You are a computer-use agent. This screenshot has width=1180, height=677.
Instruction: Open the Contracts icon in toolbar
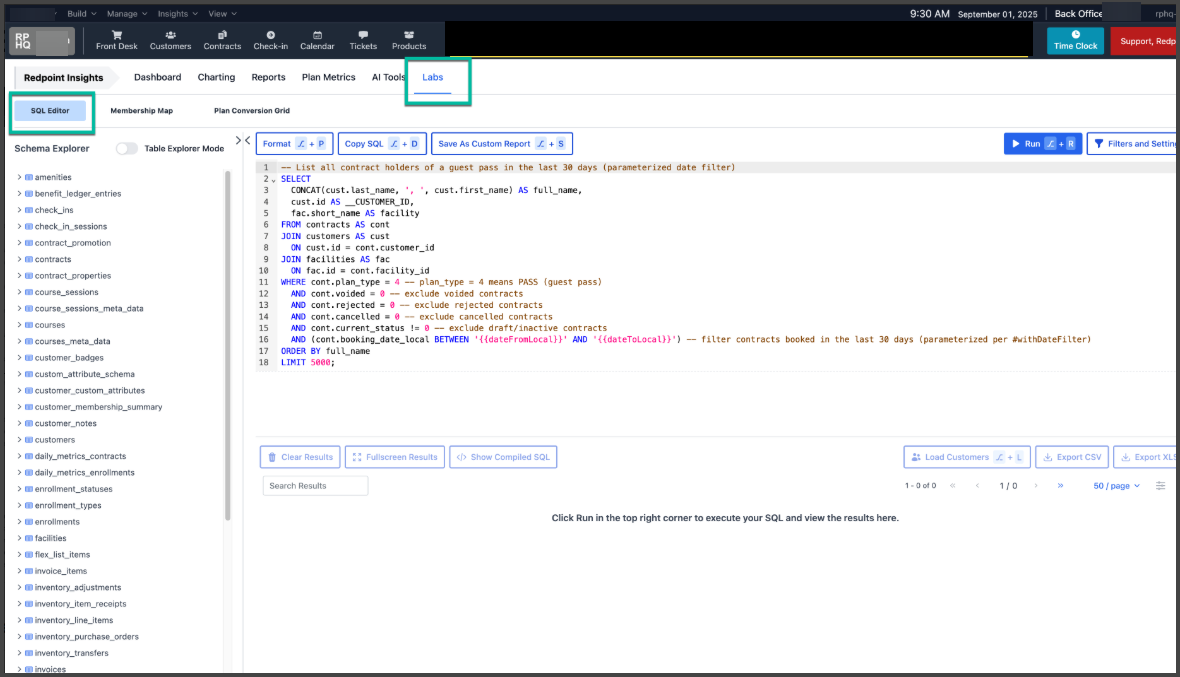click(x=222, y=35)
